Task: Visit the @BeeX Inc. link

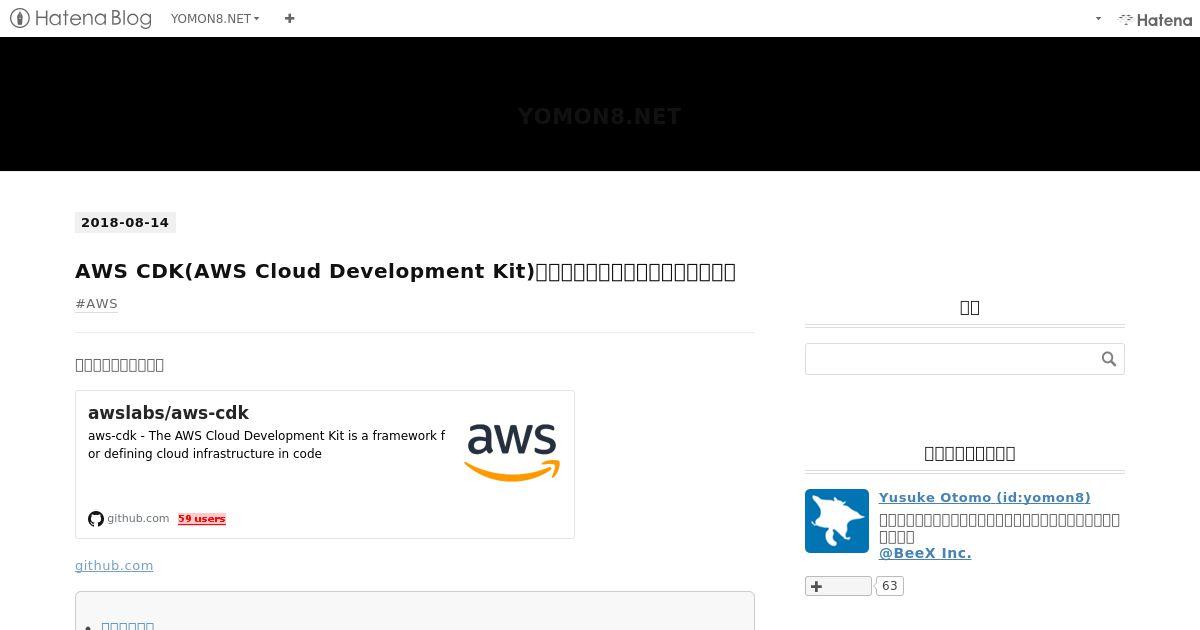Action: point(925,553)
